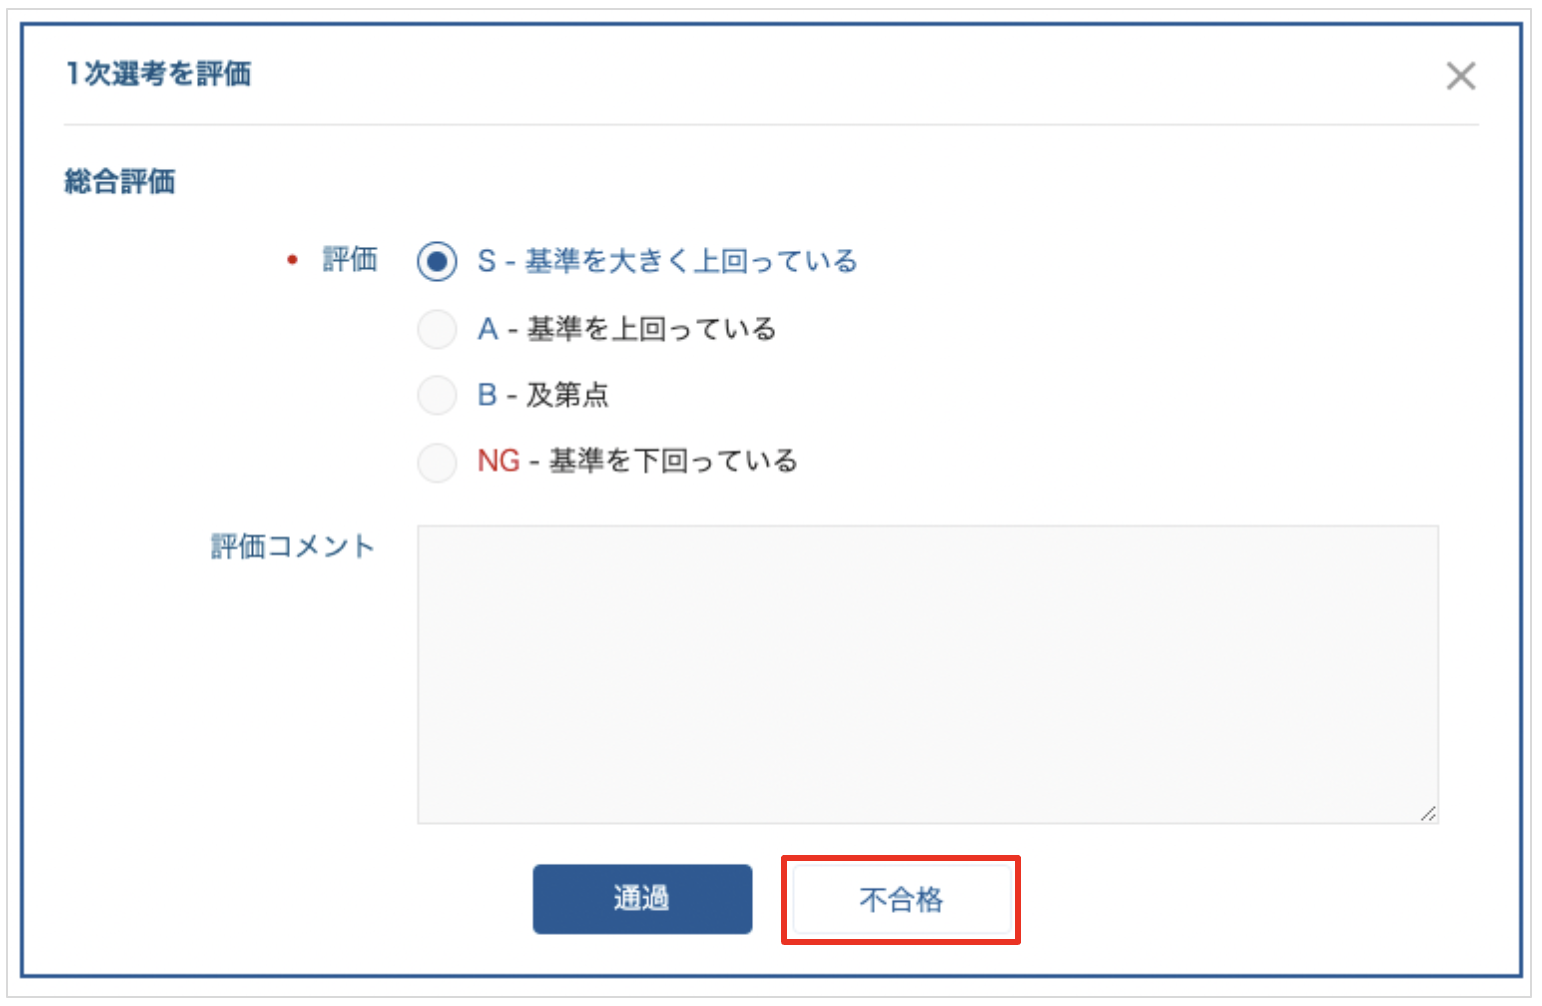Click the red NG grade text
Screen dimensions: 1542x1006
[498, 461]
